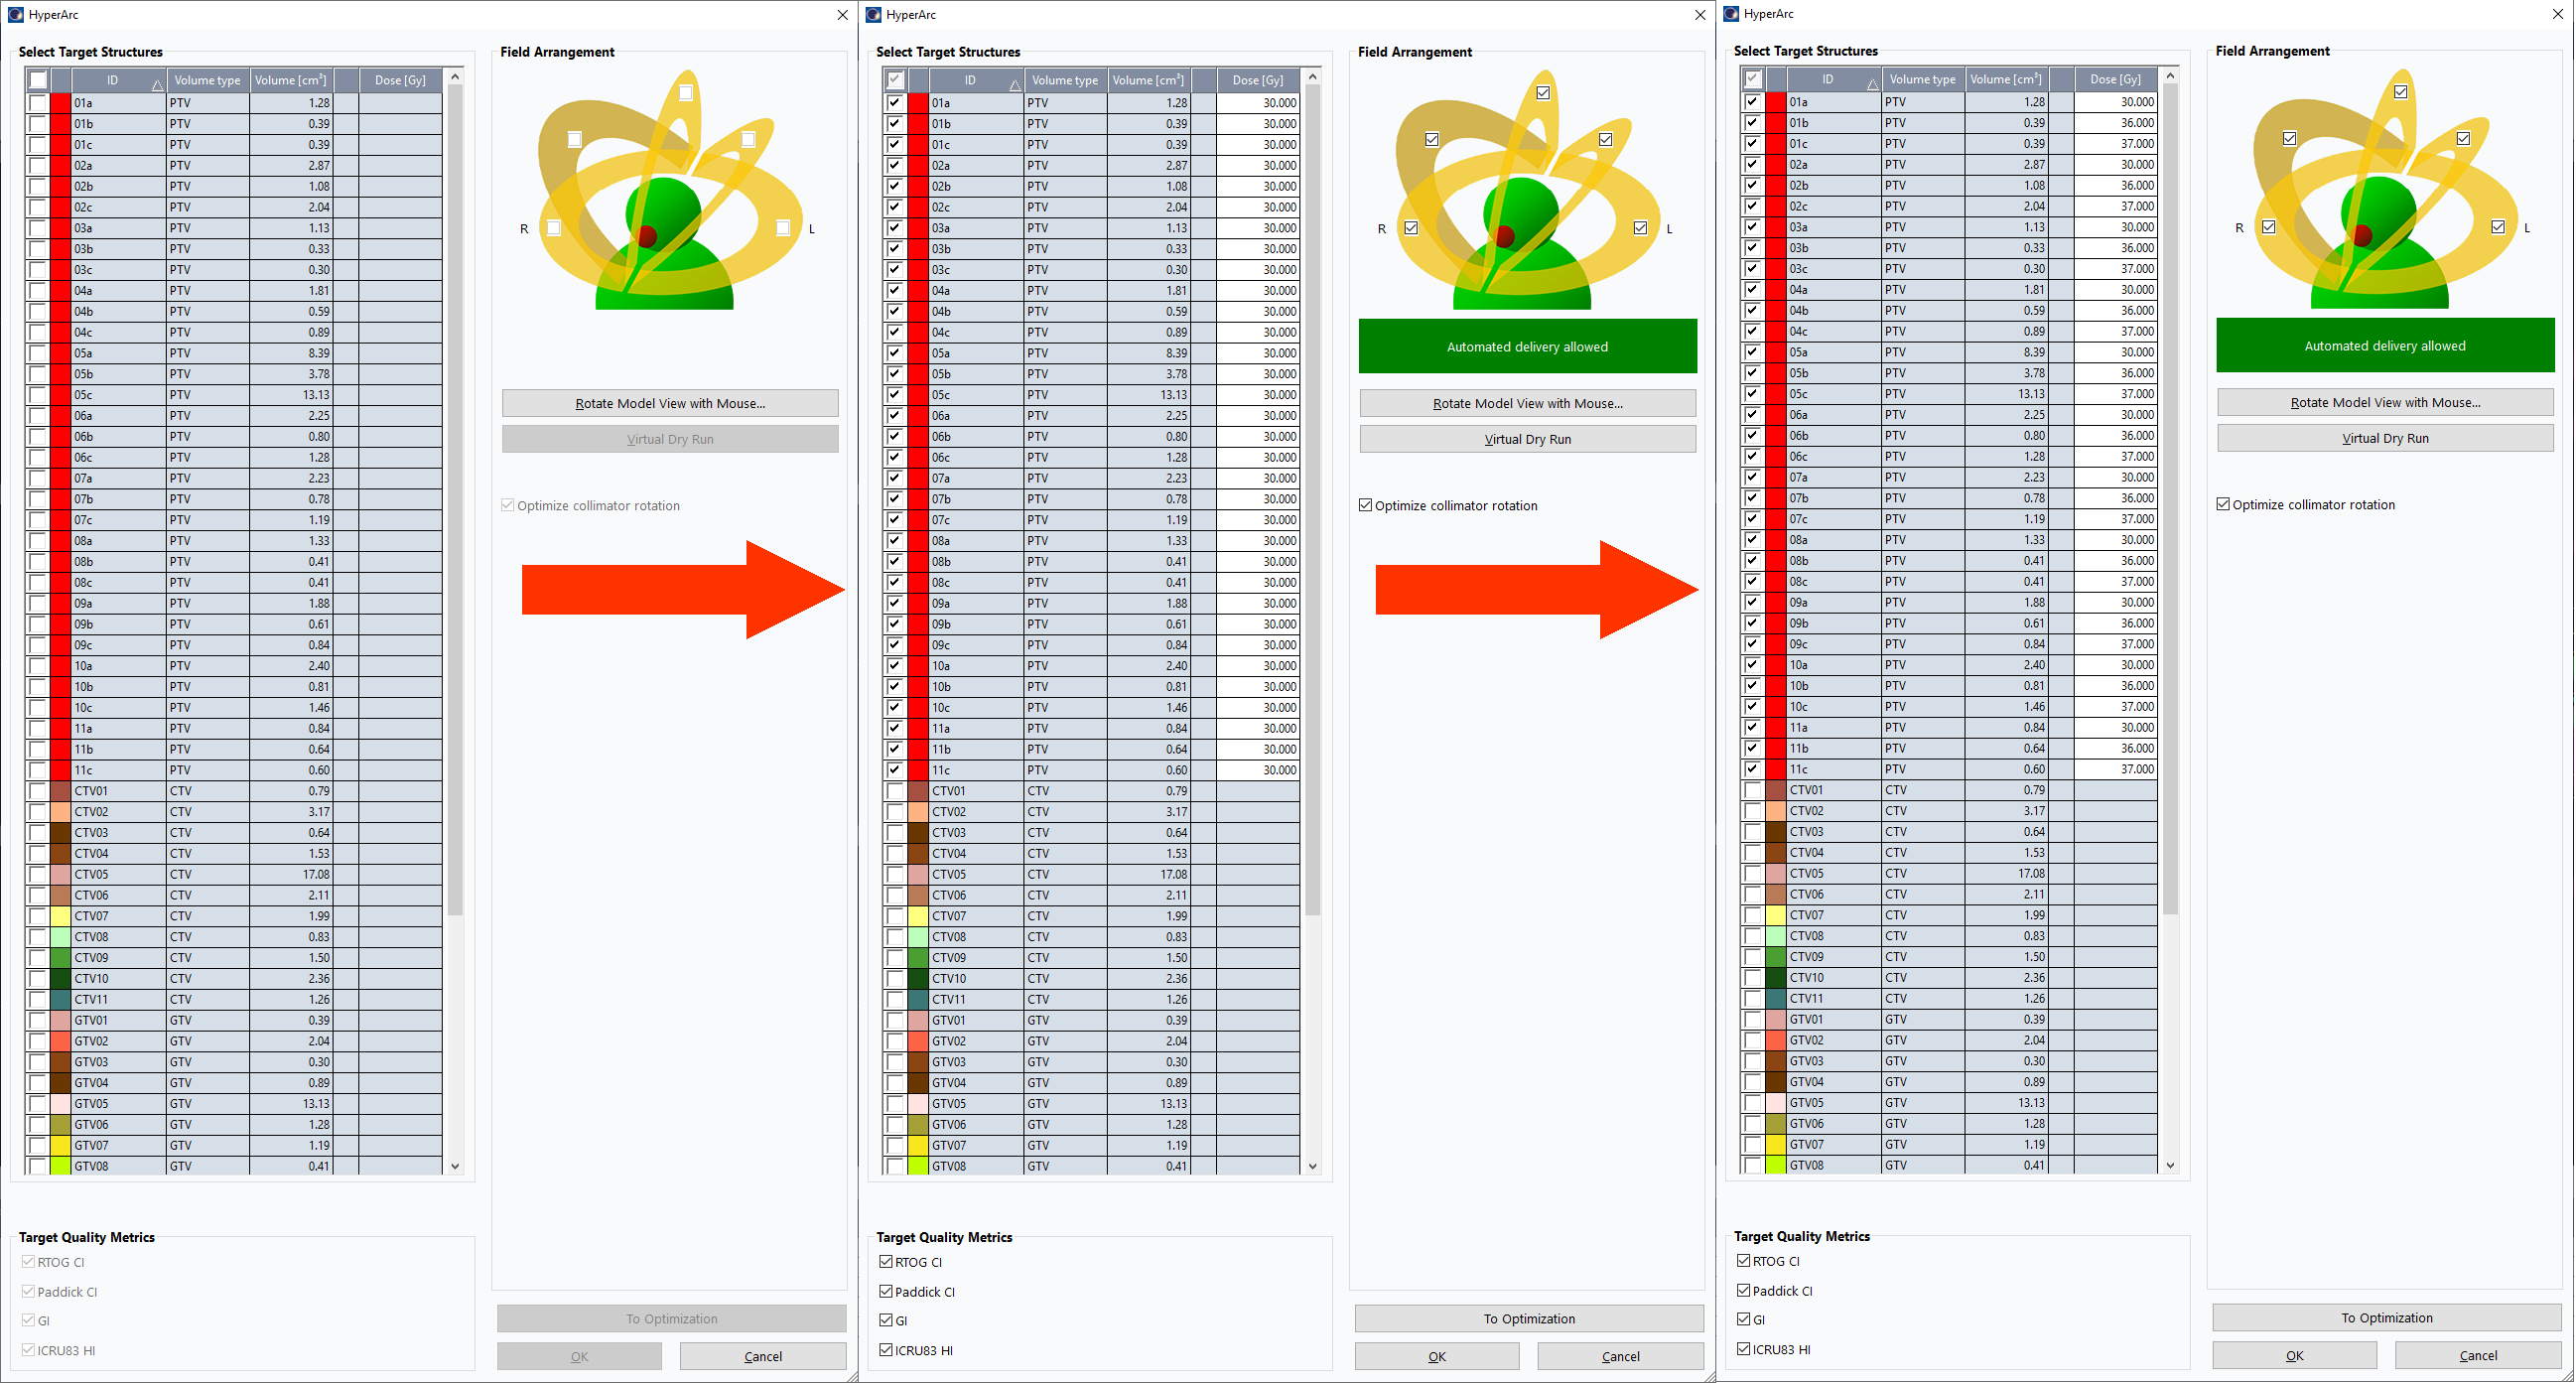Viewport: 2576px width, 1383px height.
Task: Click To Optimization in the right window
Action: click(2386, 1317)
